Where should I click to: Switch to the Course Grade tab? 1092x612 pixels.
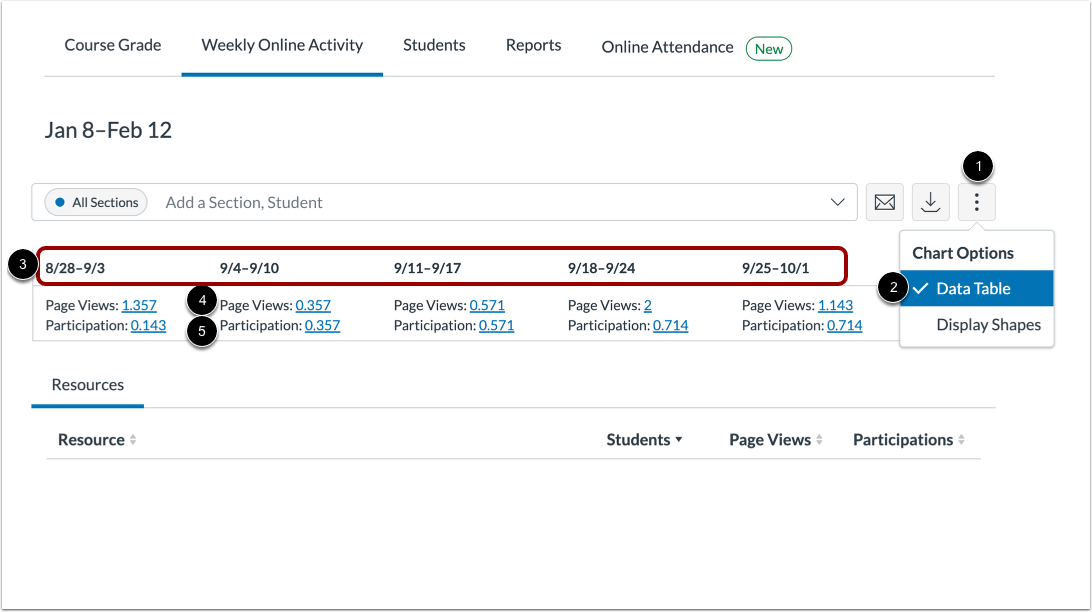112,45
